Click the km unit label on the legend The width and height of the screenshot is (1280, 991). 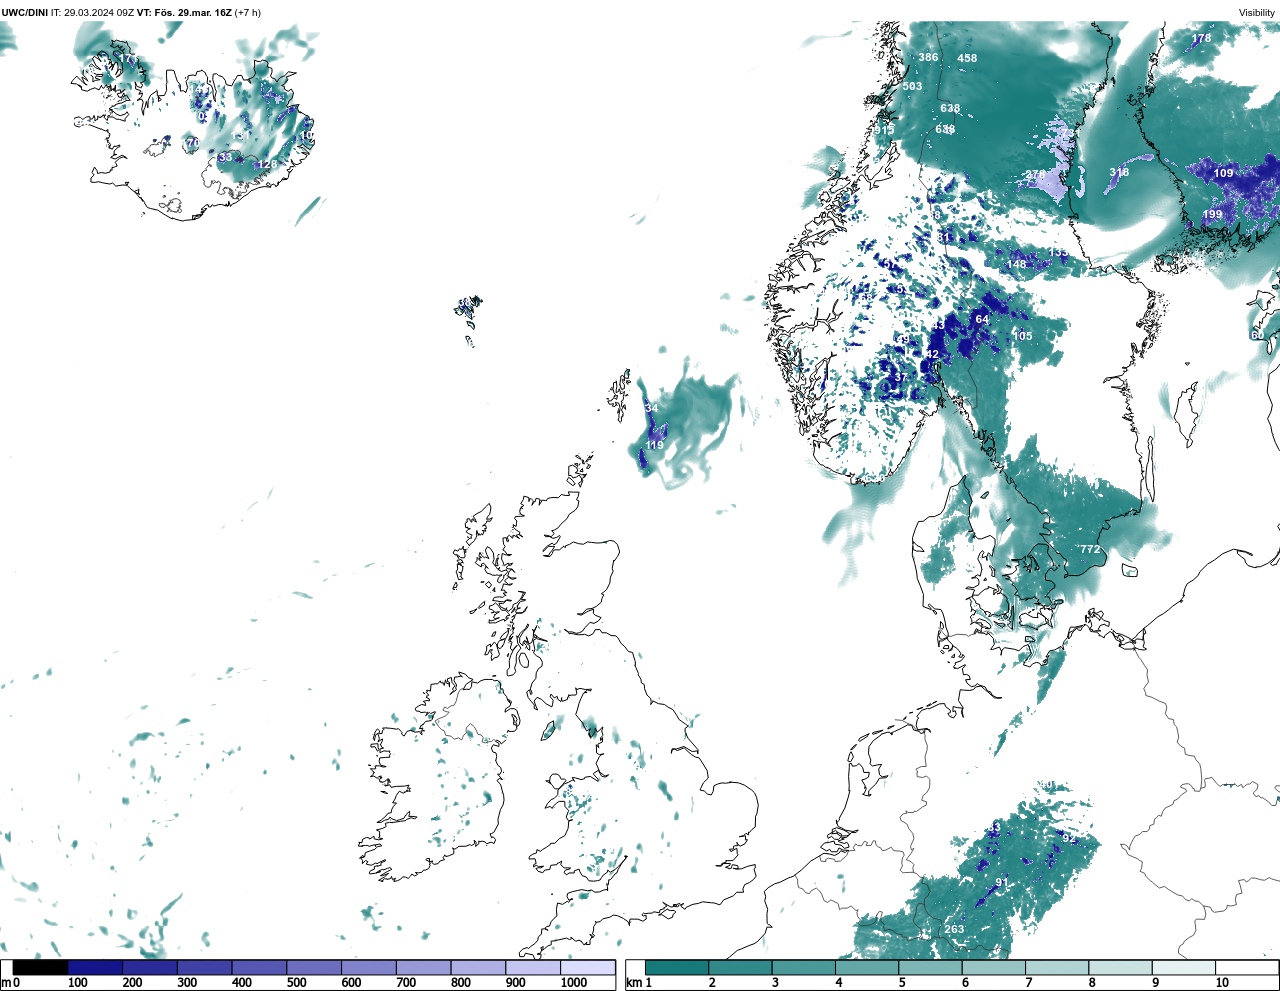[x=634, y=983]
